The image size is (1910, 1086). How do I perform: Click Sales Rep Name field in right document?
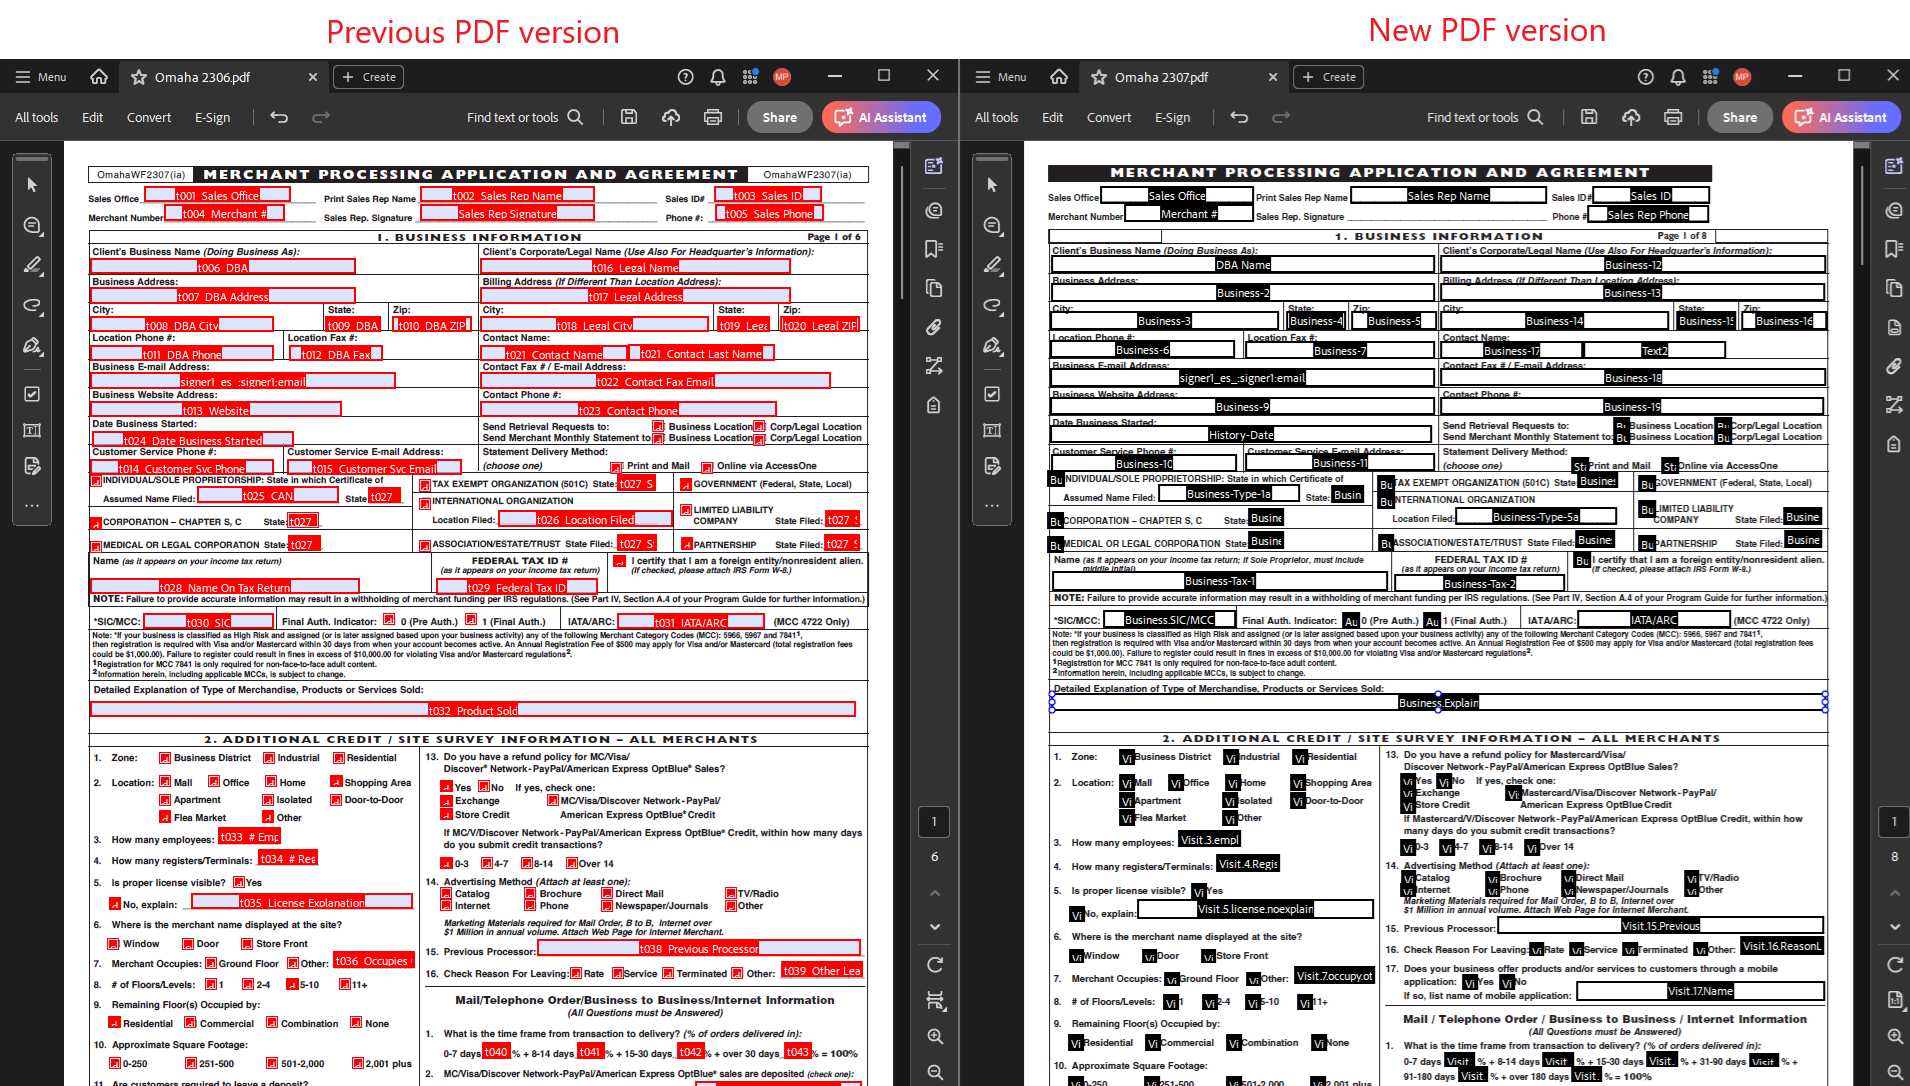[1448, 196]
